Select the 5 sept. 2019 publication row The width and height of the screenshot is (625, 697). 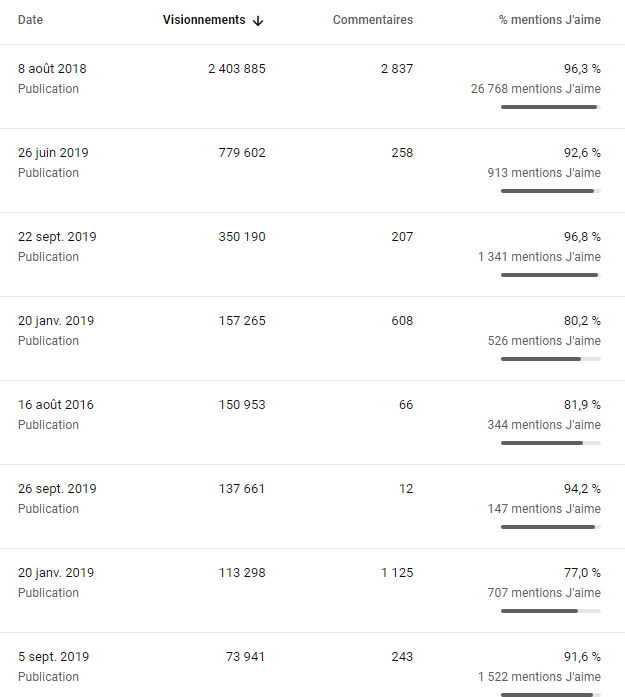pyautogui.click(x=312, y=665)
